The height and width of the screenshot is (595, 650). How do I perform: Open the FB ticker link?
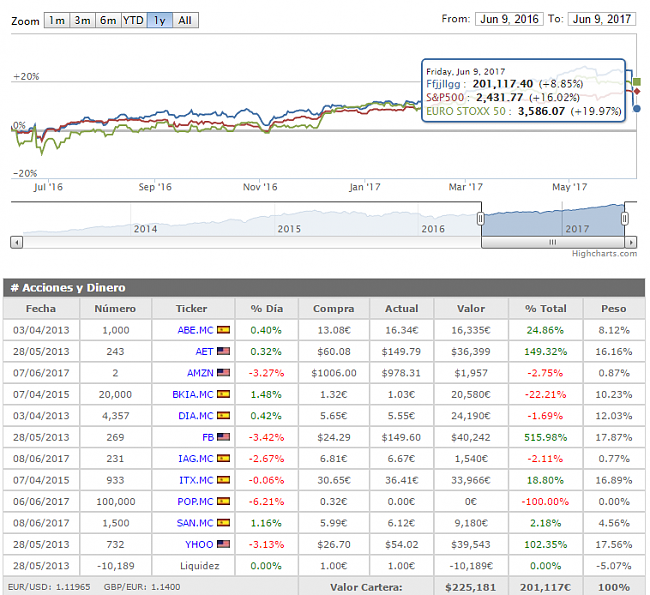(x=208, y=437)
